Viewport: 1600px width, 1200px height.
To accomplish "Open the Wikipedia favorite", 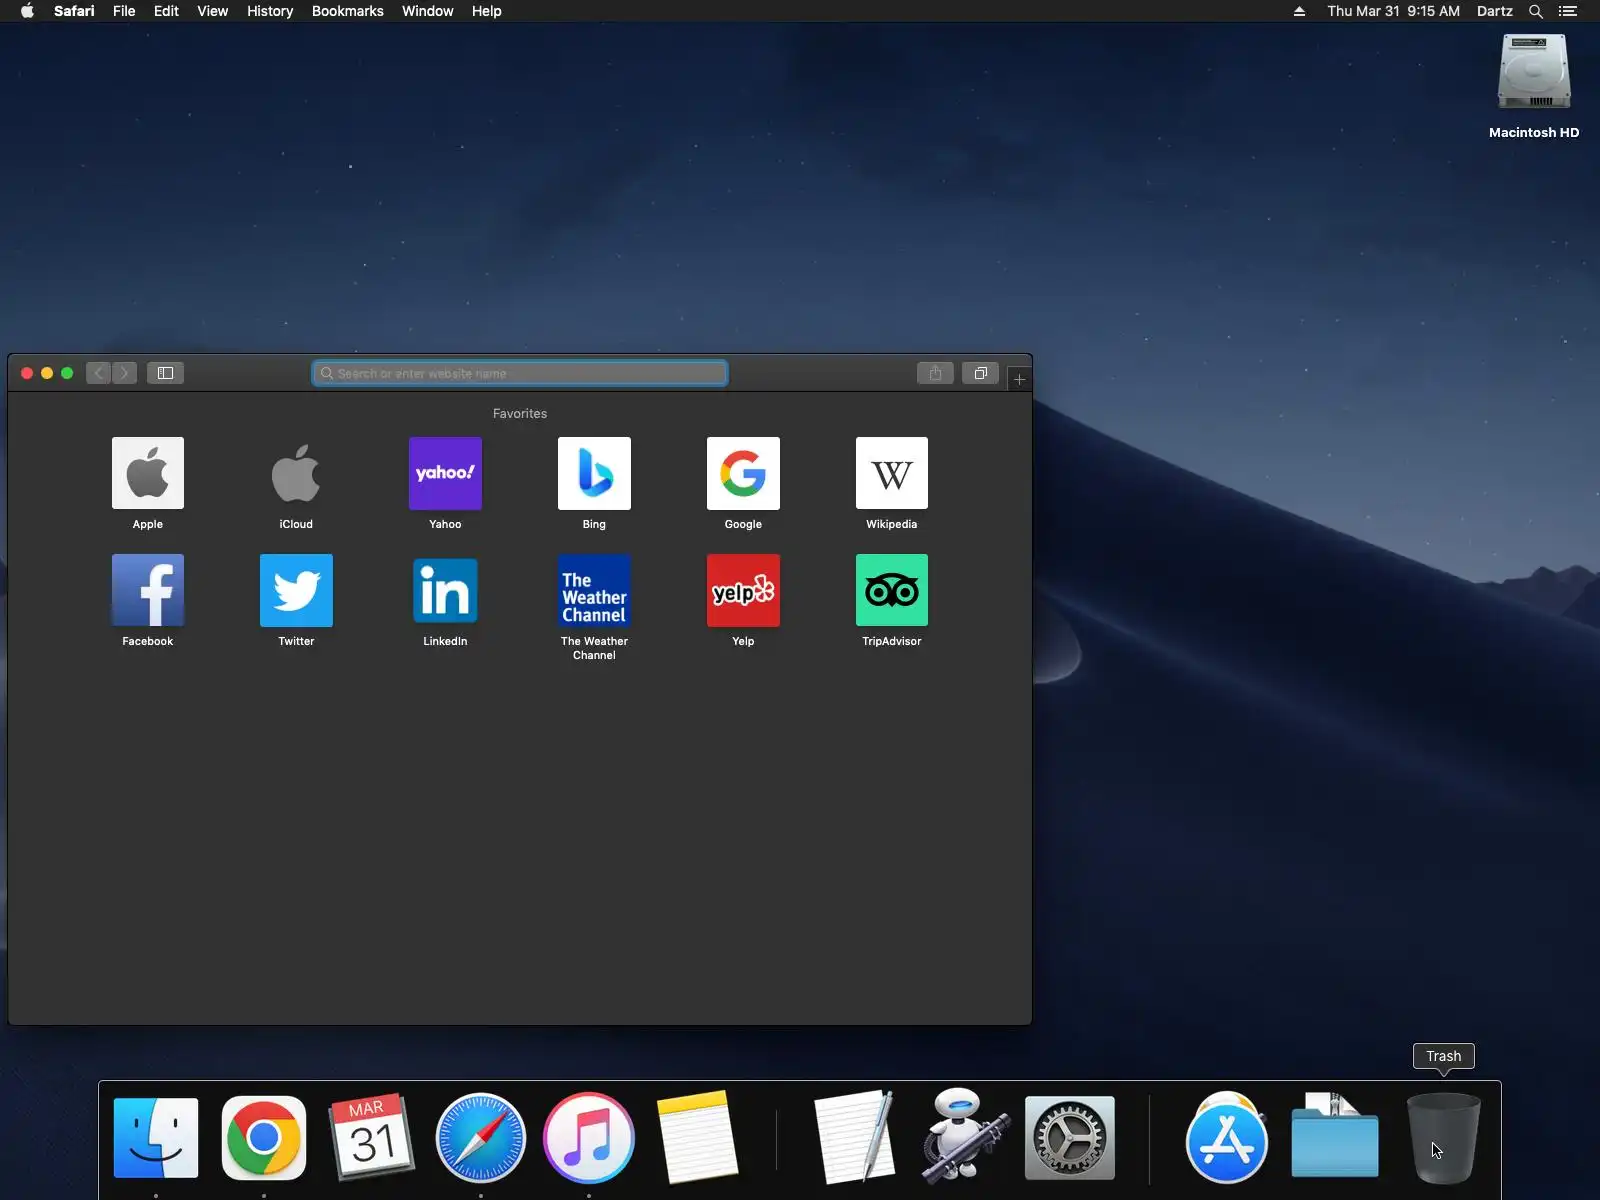I will (x=892, y=473).
